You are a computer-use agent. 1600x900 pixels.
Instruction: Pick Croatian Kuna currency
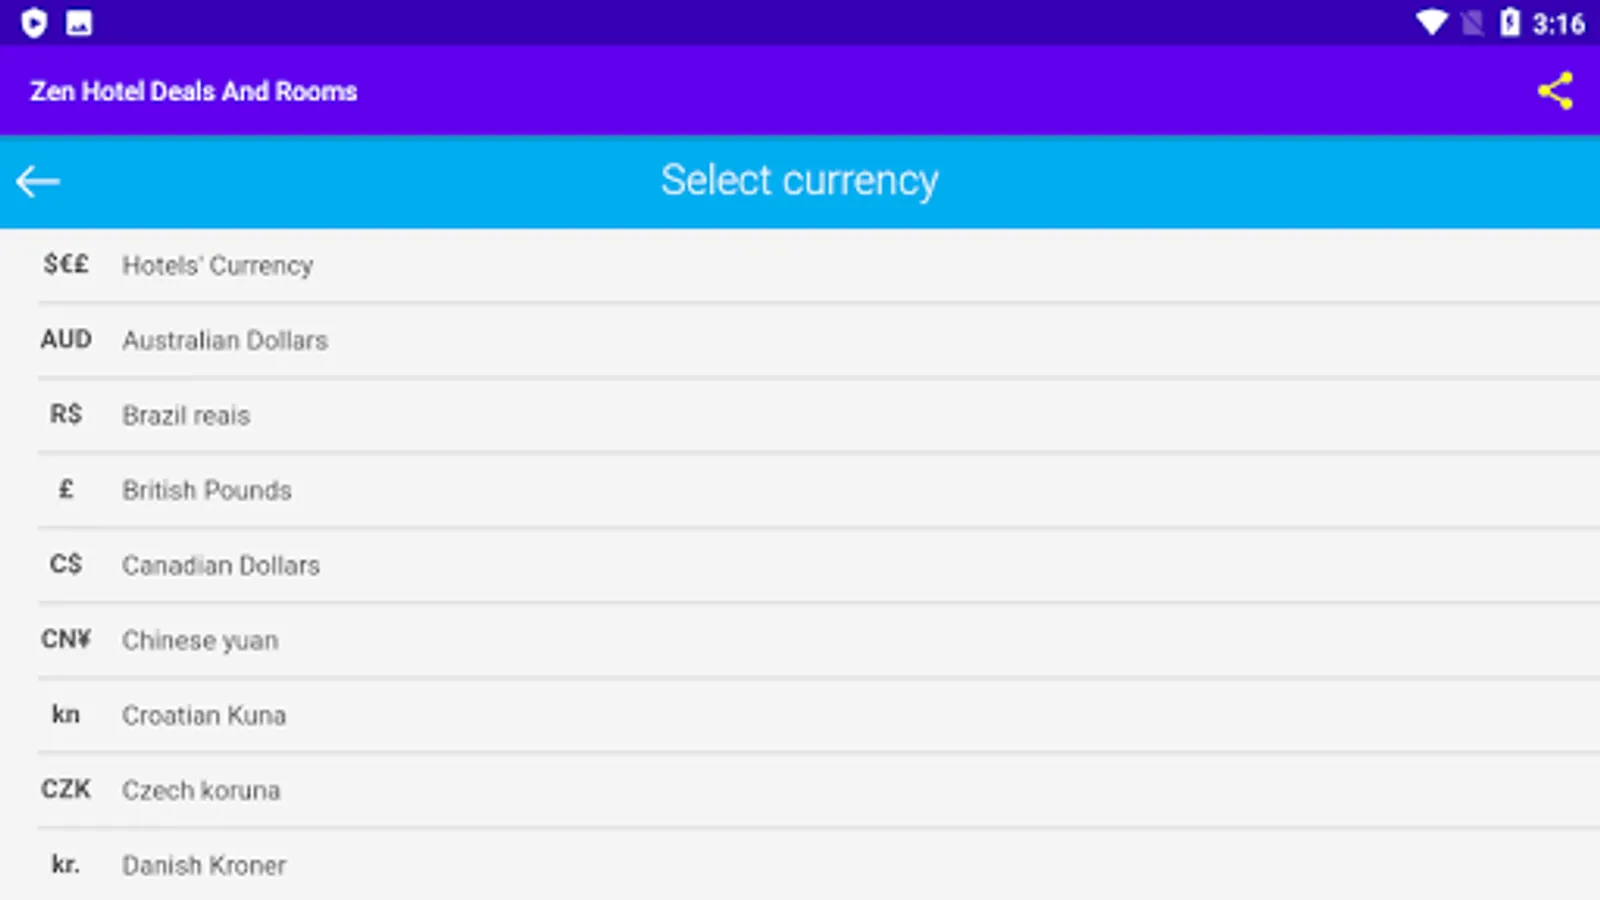[204, 715]
